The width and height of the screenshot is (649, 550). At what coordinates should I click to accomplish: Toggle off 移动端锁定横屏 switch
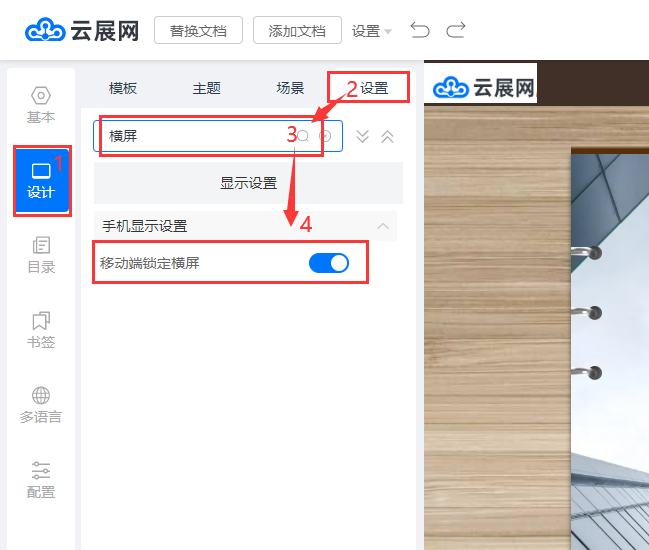pos(328,263)
